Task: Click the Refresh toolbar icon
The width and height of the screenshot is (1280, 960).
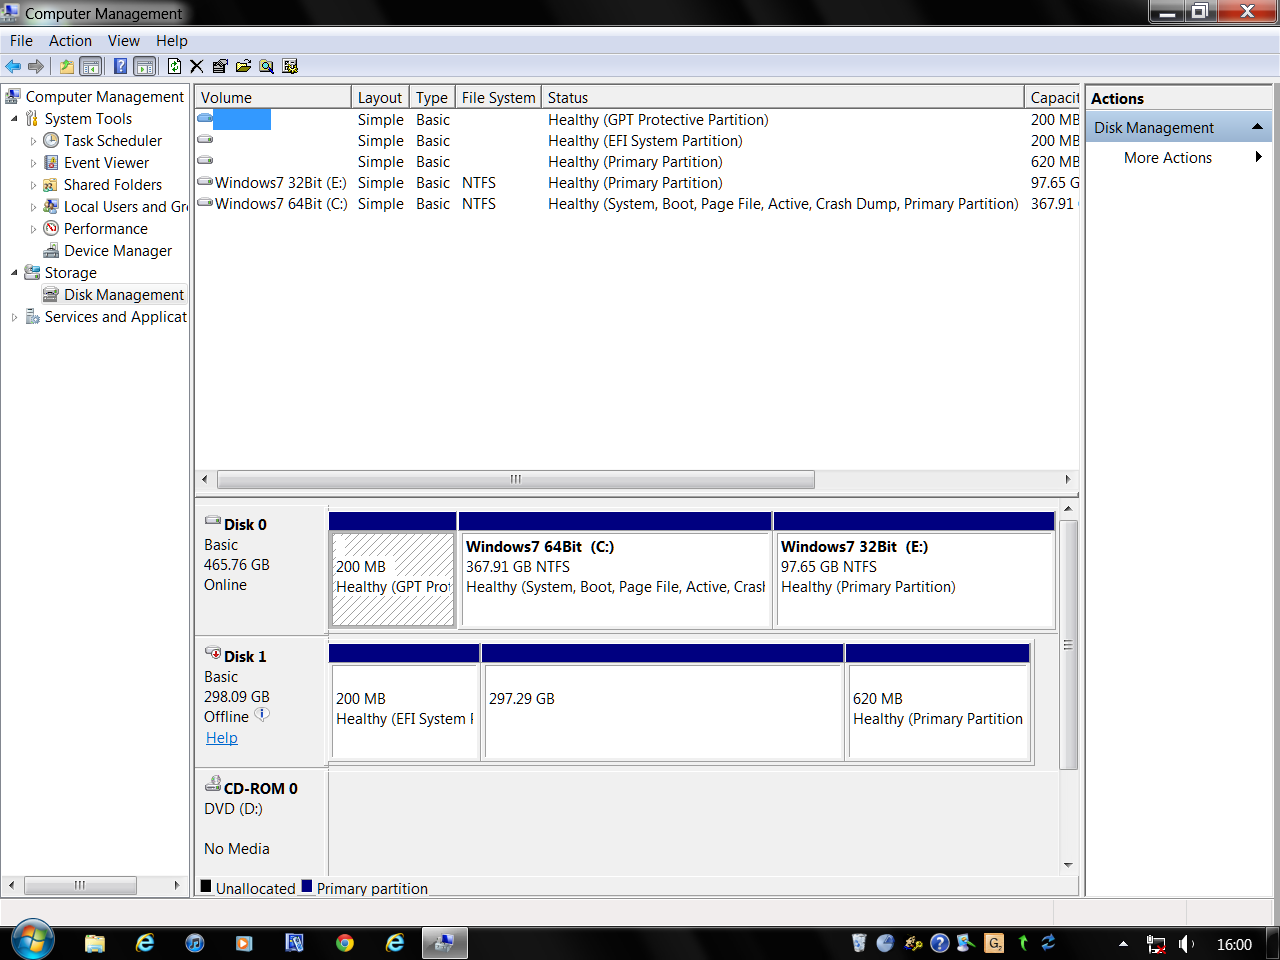Action: click(175, 67)
